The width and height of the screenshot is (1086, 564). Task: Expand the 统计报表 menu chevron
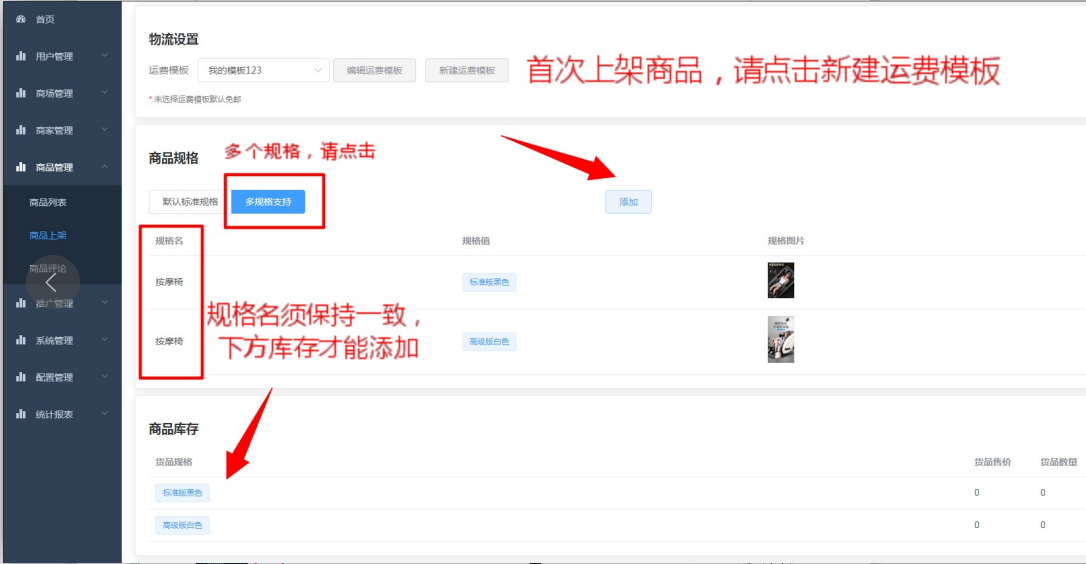(x=105, y=414)
